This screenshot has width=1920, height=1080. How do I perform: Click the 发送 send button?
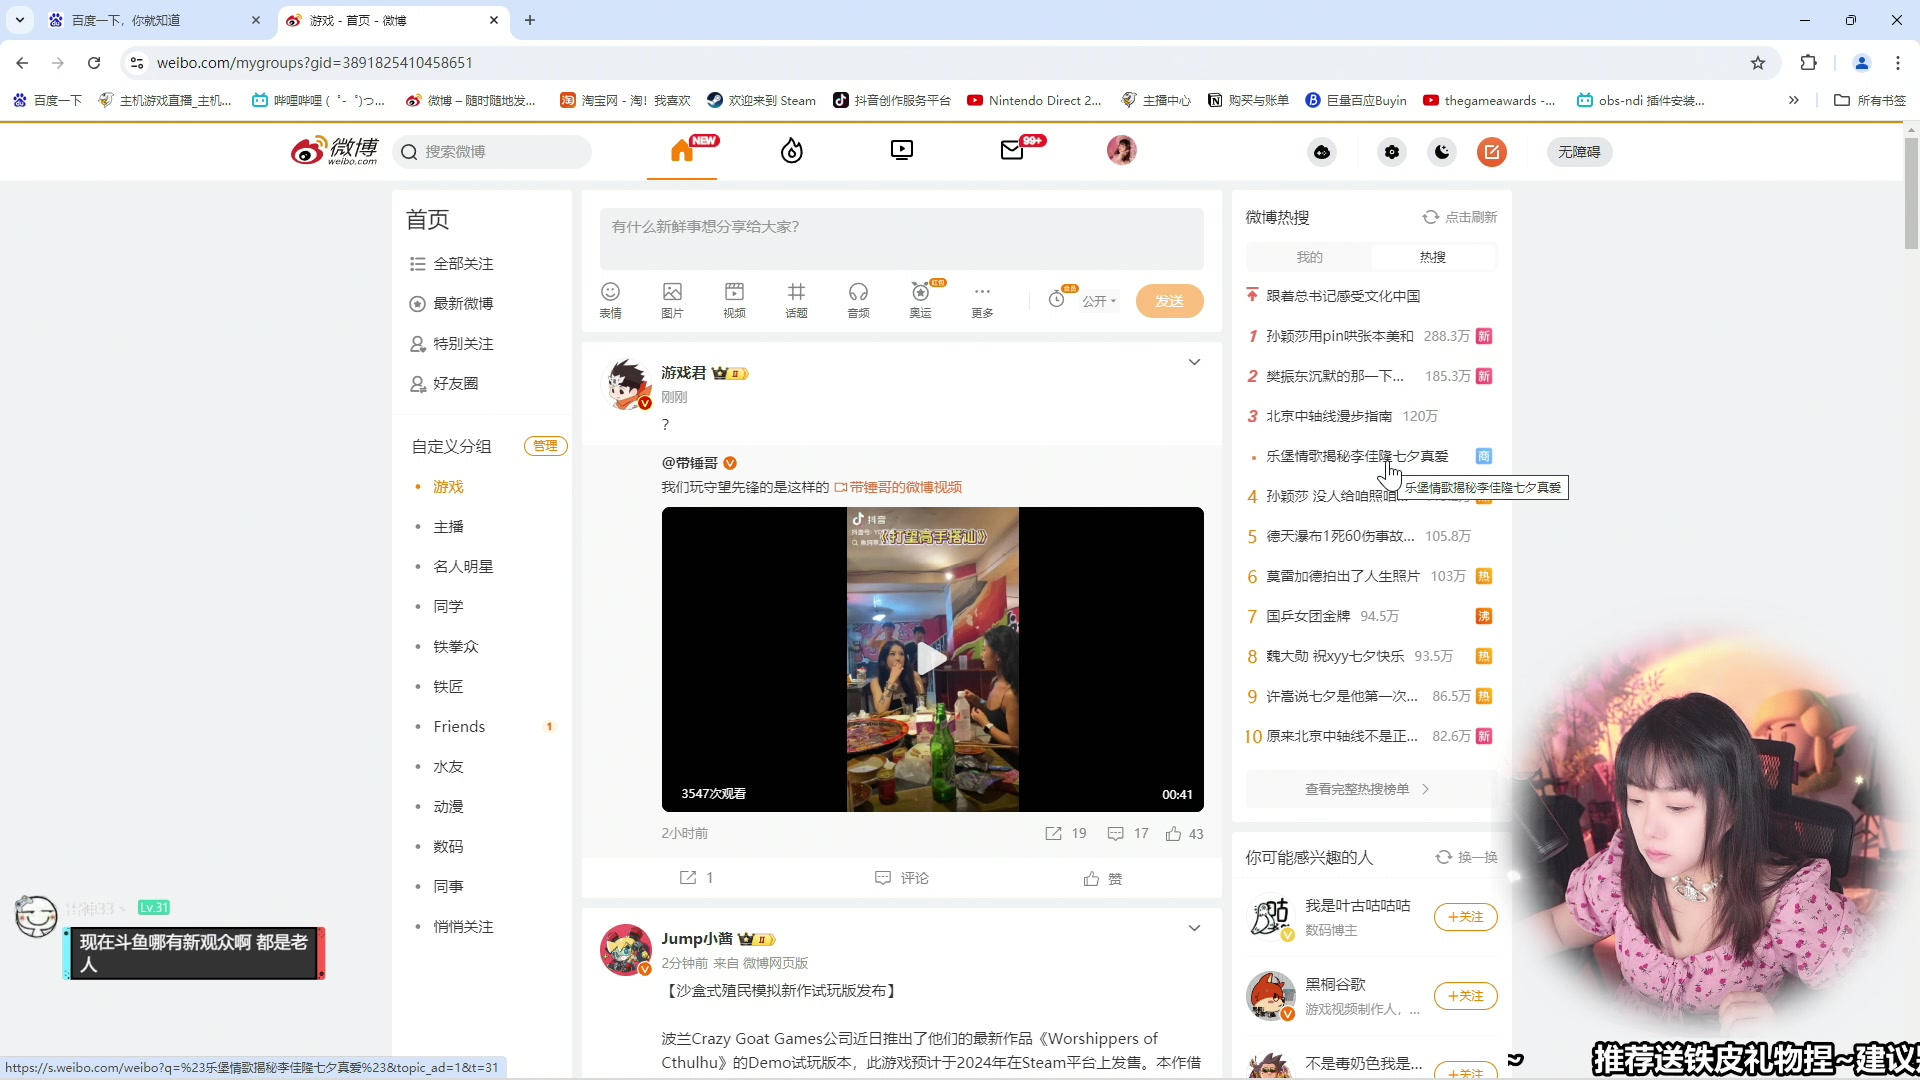coord(1170,301)
